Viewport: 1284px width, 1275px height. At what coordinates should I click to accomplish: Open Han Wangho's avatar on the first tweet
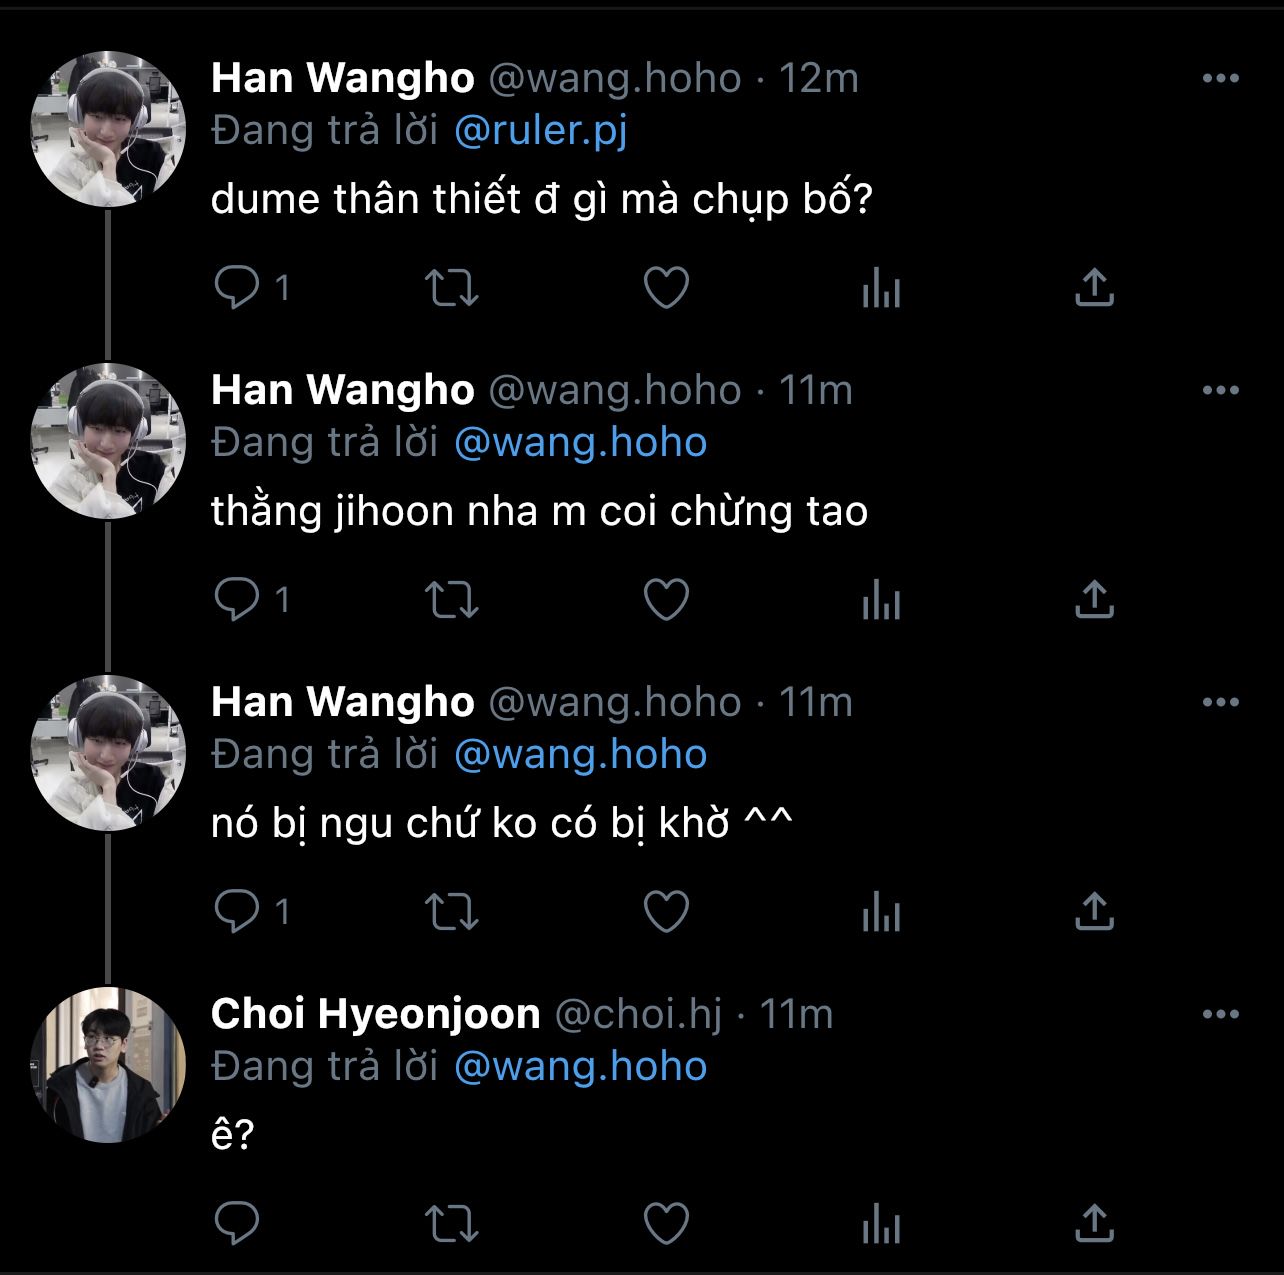click(108, 129)
